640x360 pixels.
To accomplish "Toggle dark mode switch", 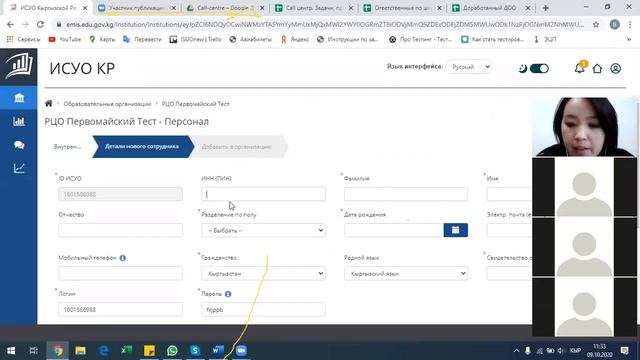I will pyautogui.click(x=539, y=69).
